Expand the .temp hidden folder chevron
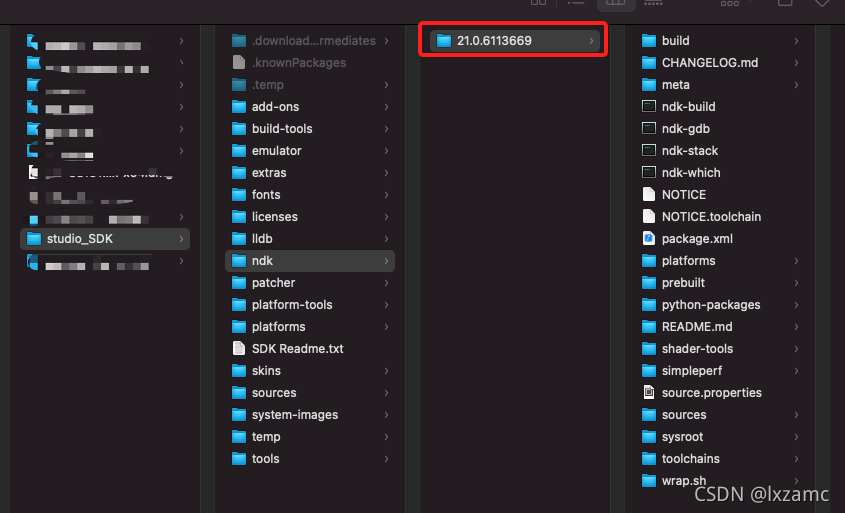 [x=386, y=85]
